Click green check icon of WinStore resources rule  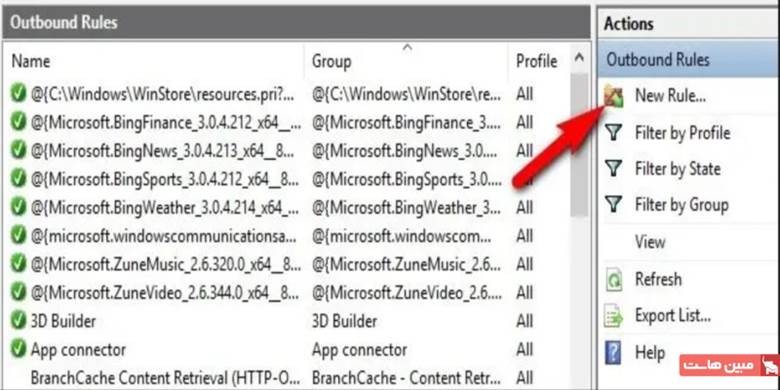pyautogui.click(x=18, y=94)
